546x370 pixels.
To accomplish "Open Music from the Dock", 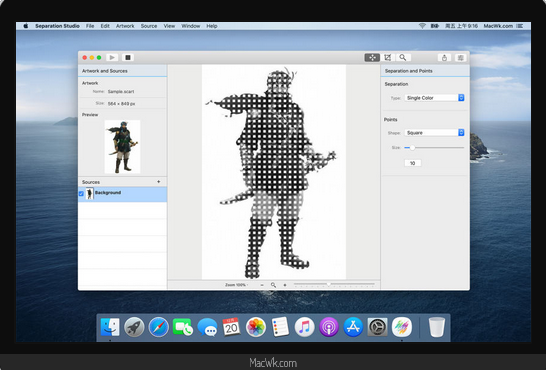I will tap(305, 327).
